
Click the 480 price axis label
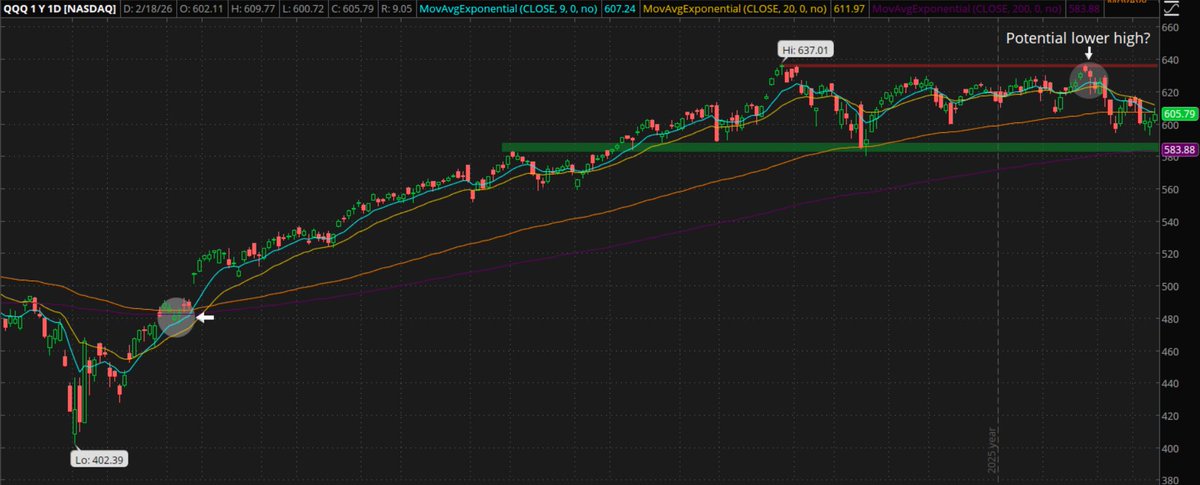coord(1170,319)
